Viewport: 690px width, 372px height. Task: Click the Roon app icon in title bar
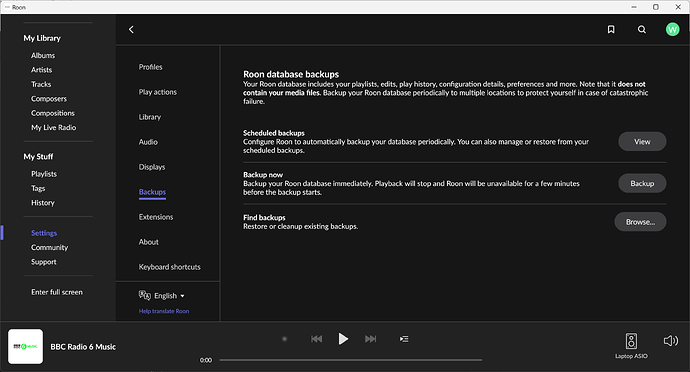[7, 7]
